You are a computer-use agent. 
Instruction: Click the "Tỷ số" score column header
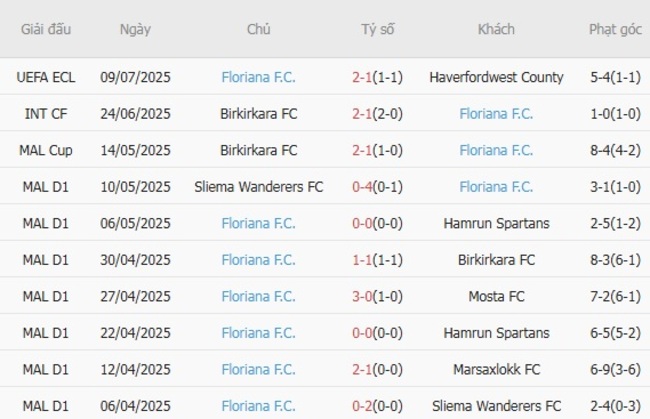(378, 29)
